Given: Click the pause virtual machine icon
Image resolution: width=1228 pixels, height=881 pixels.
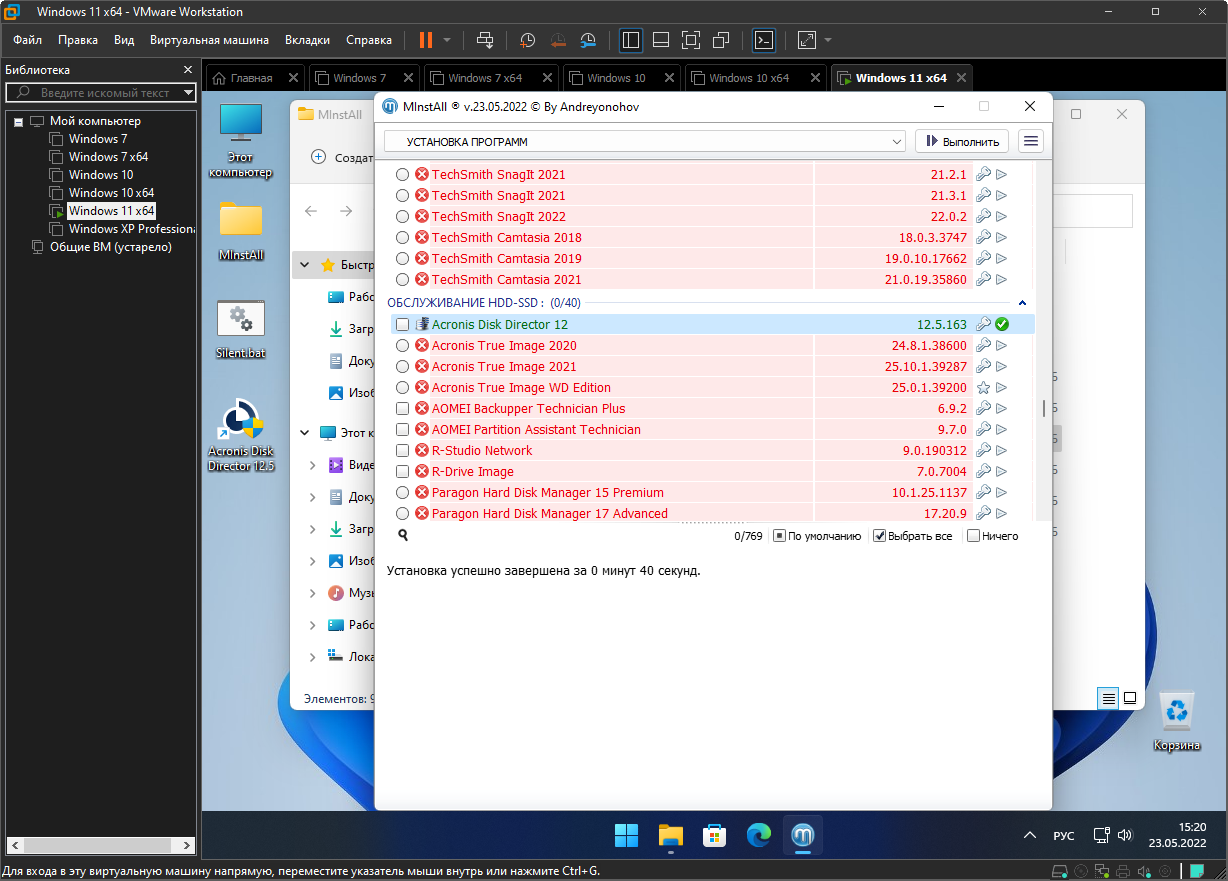Looking at the screenshot, I should (x=426, y=41).
